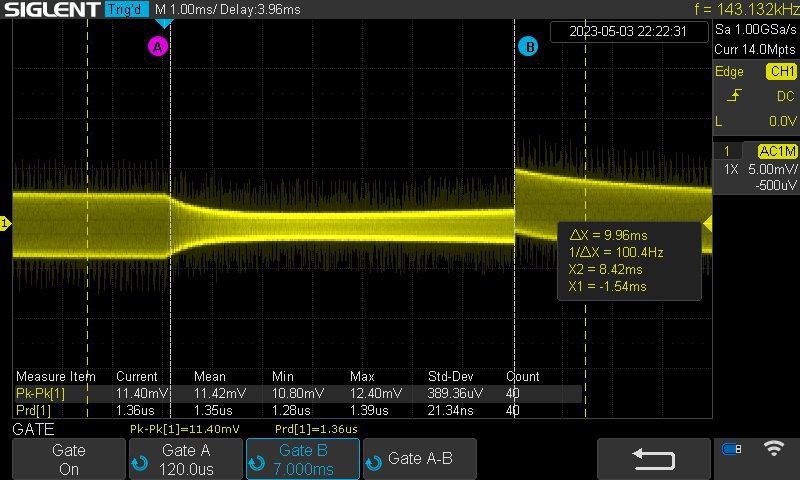
Task: Click the return back arrow button
Action: pyautogui.click(x=654, y=459)
